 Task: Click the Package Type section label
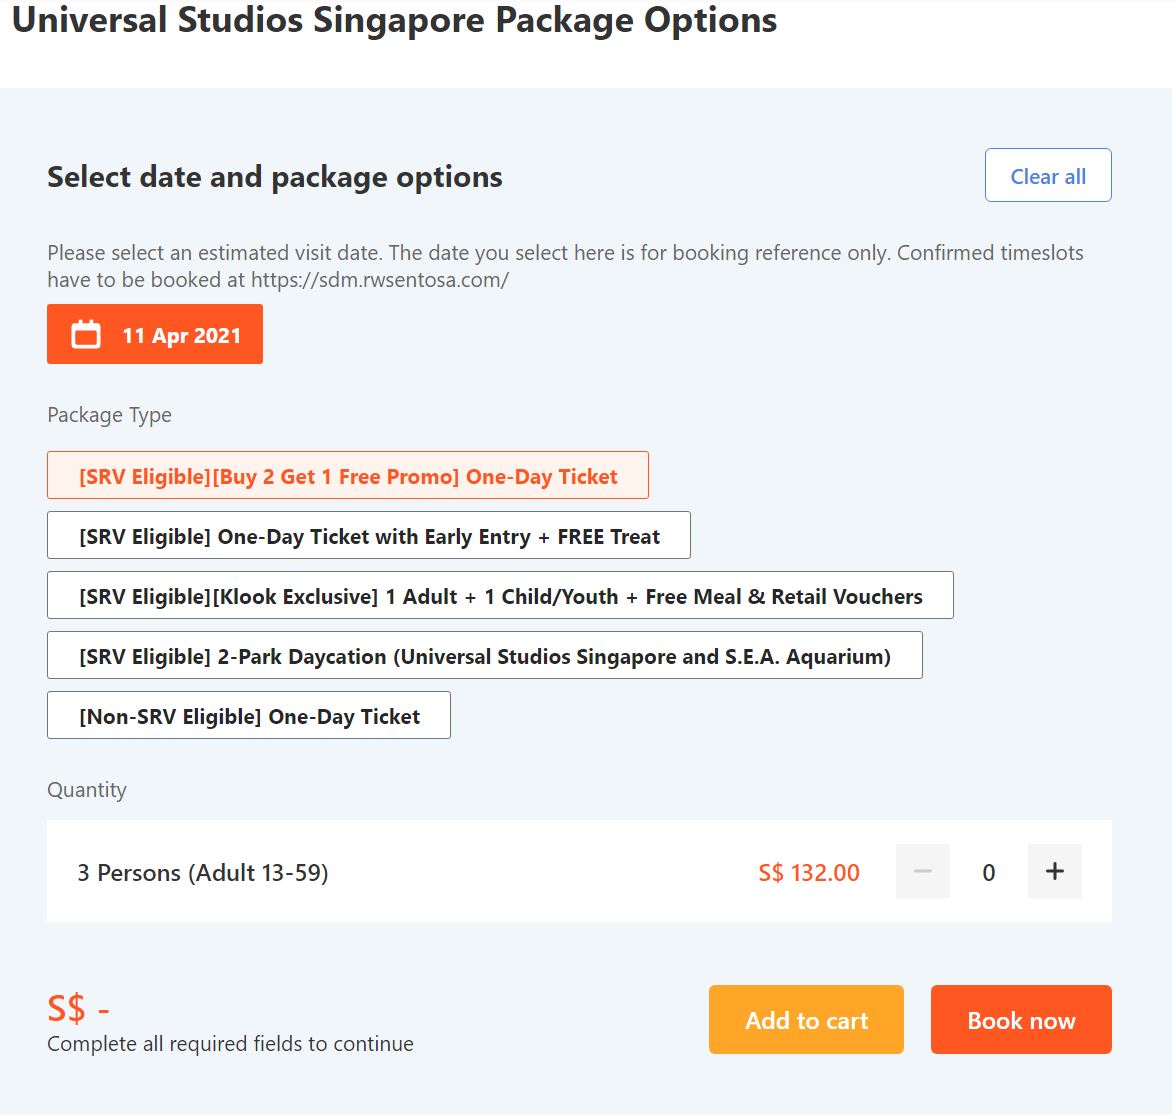pyautogui.click(x=110, y=416)
